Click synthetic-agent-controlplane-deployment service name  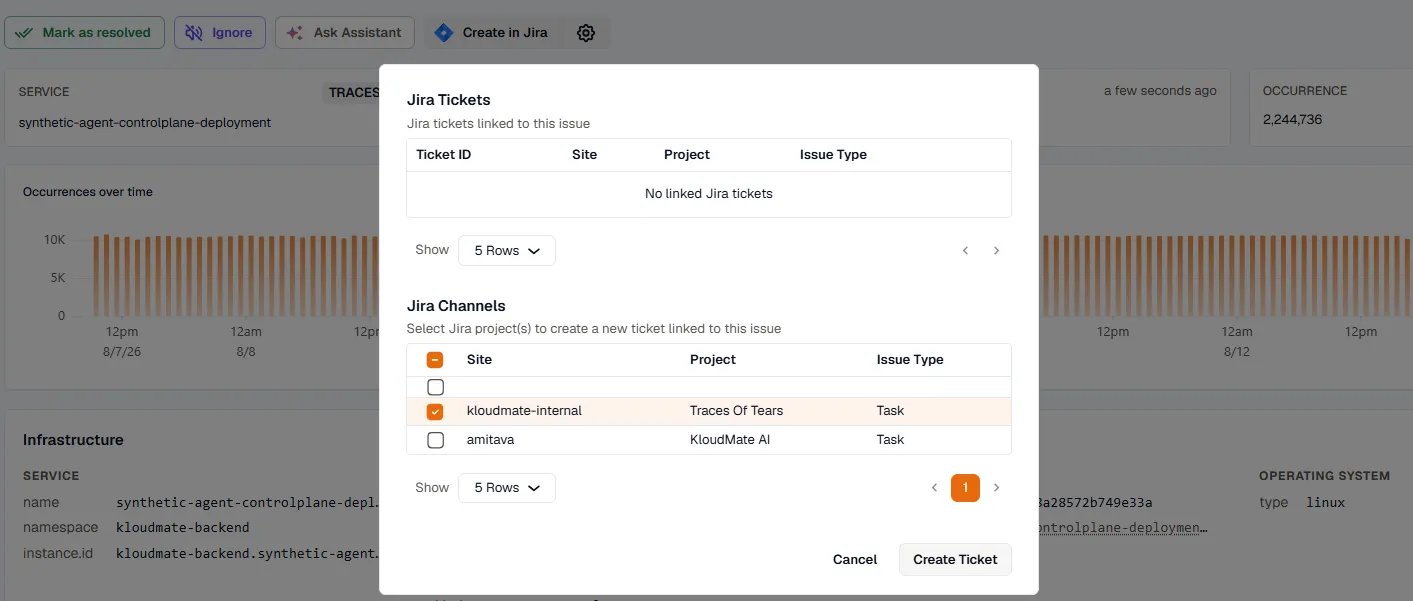click(145, 123)
